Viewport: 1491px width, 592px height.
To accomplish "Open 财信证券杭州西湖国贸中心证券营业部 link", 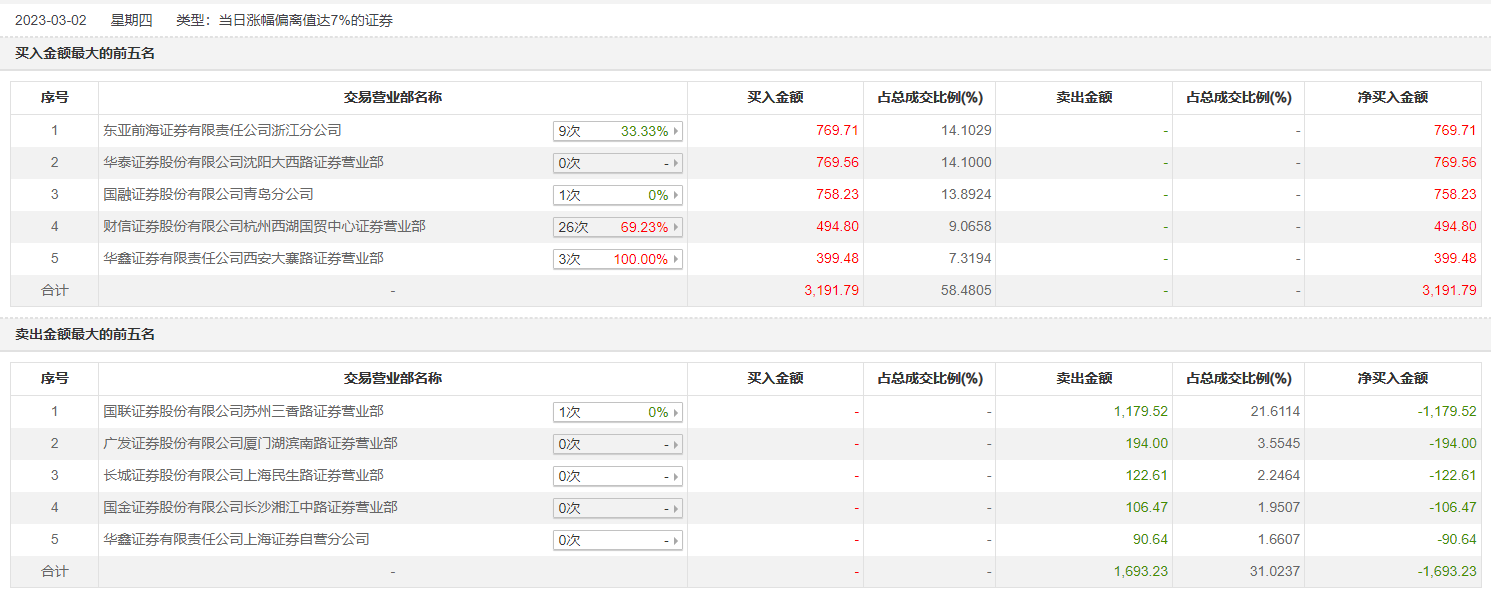I will click(x=265, y=226).
